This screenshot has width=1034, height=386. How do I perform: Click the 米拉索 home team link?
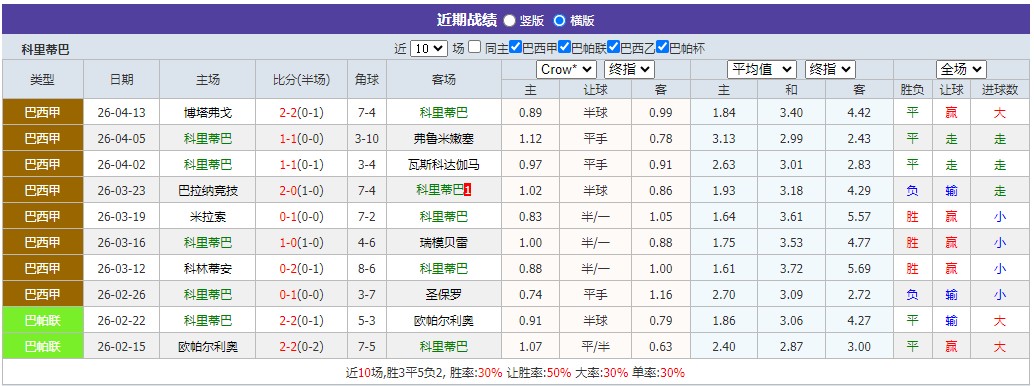208,216
